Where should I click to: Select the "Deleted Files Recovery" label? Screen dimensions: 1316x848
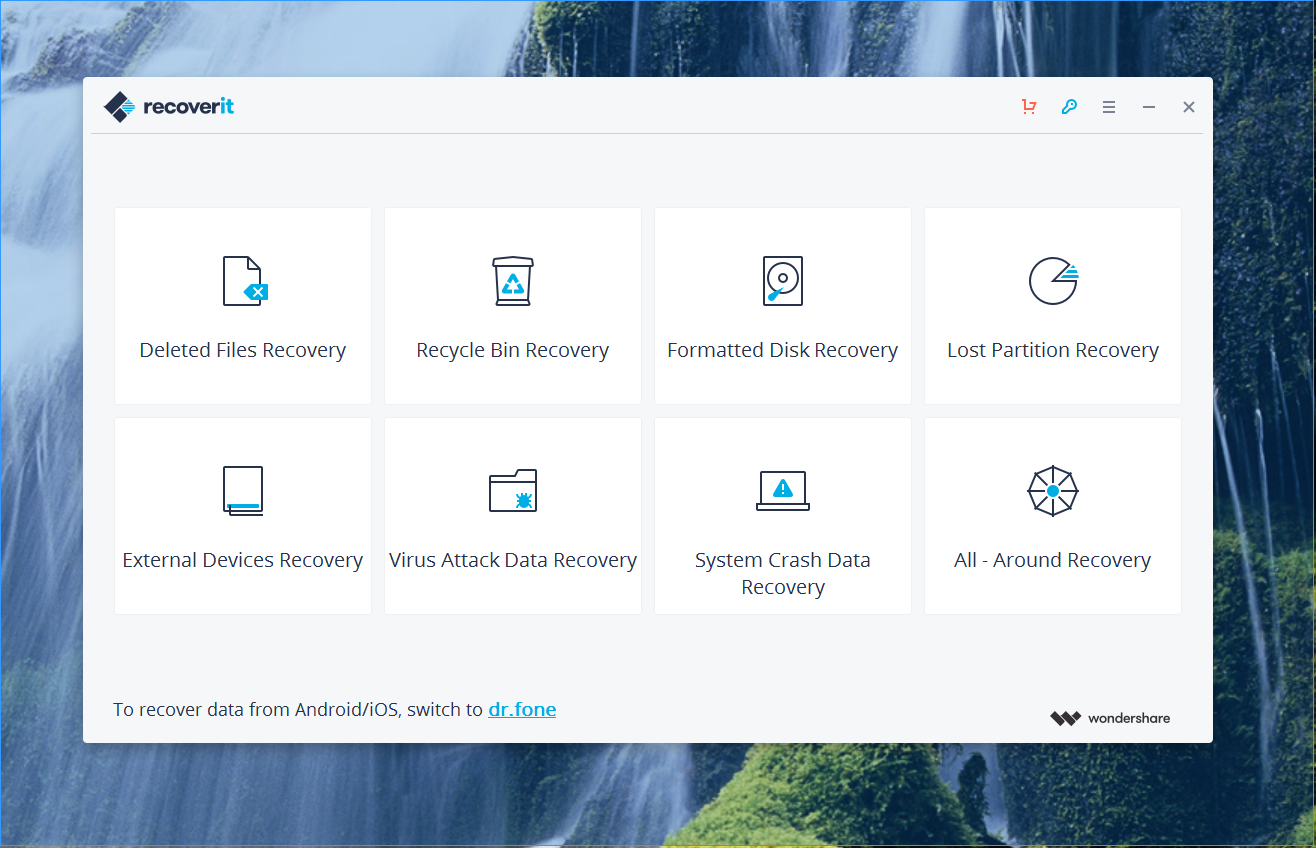pyautogui.click(x=243, y=350)
